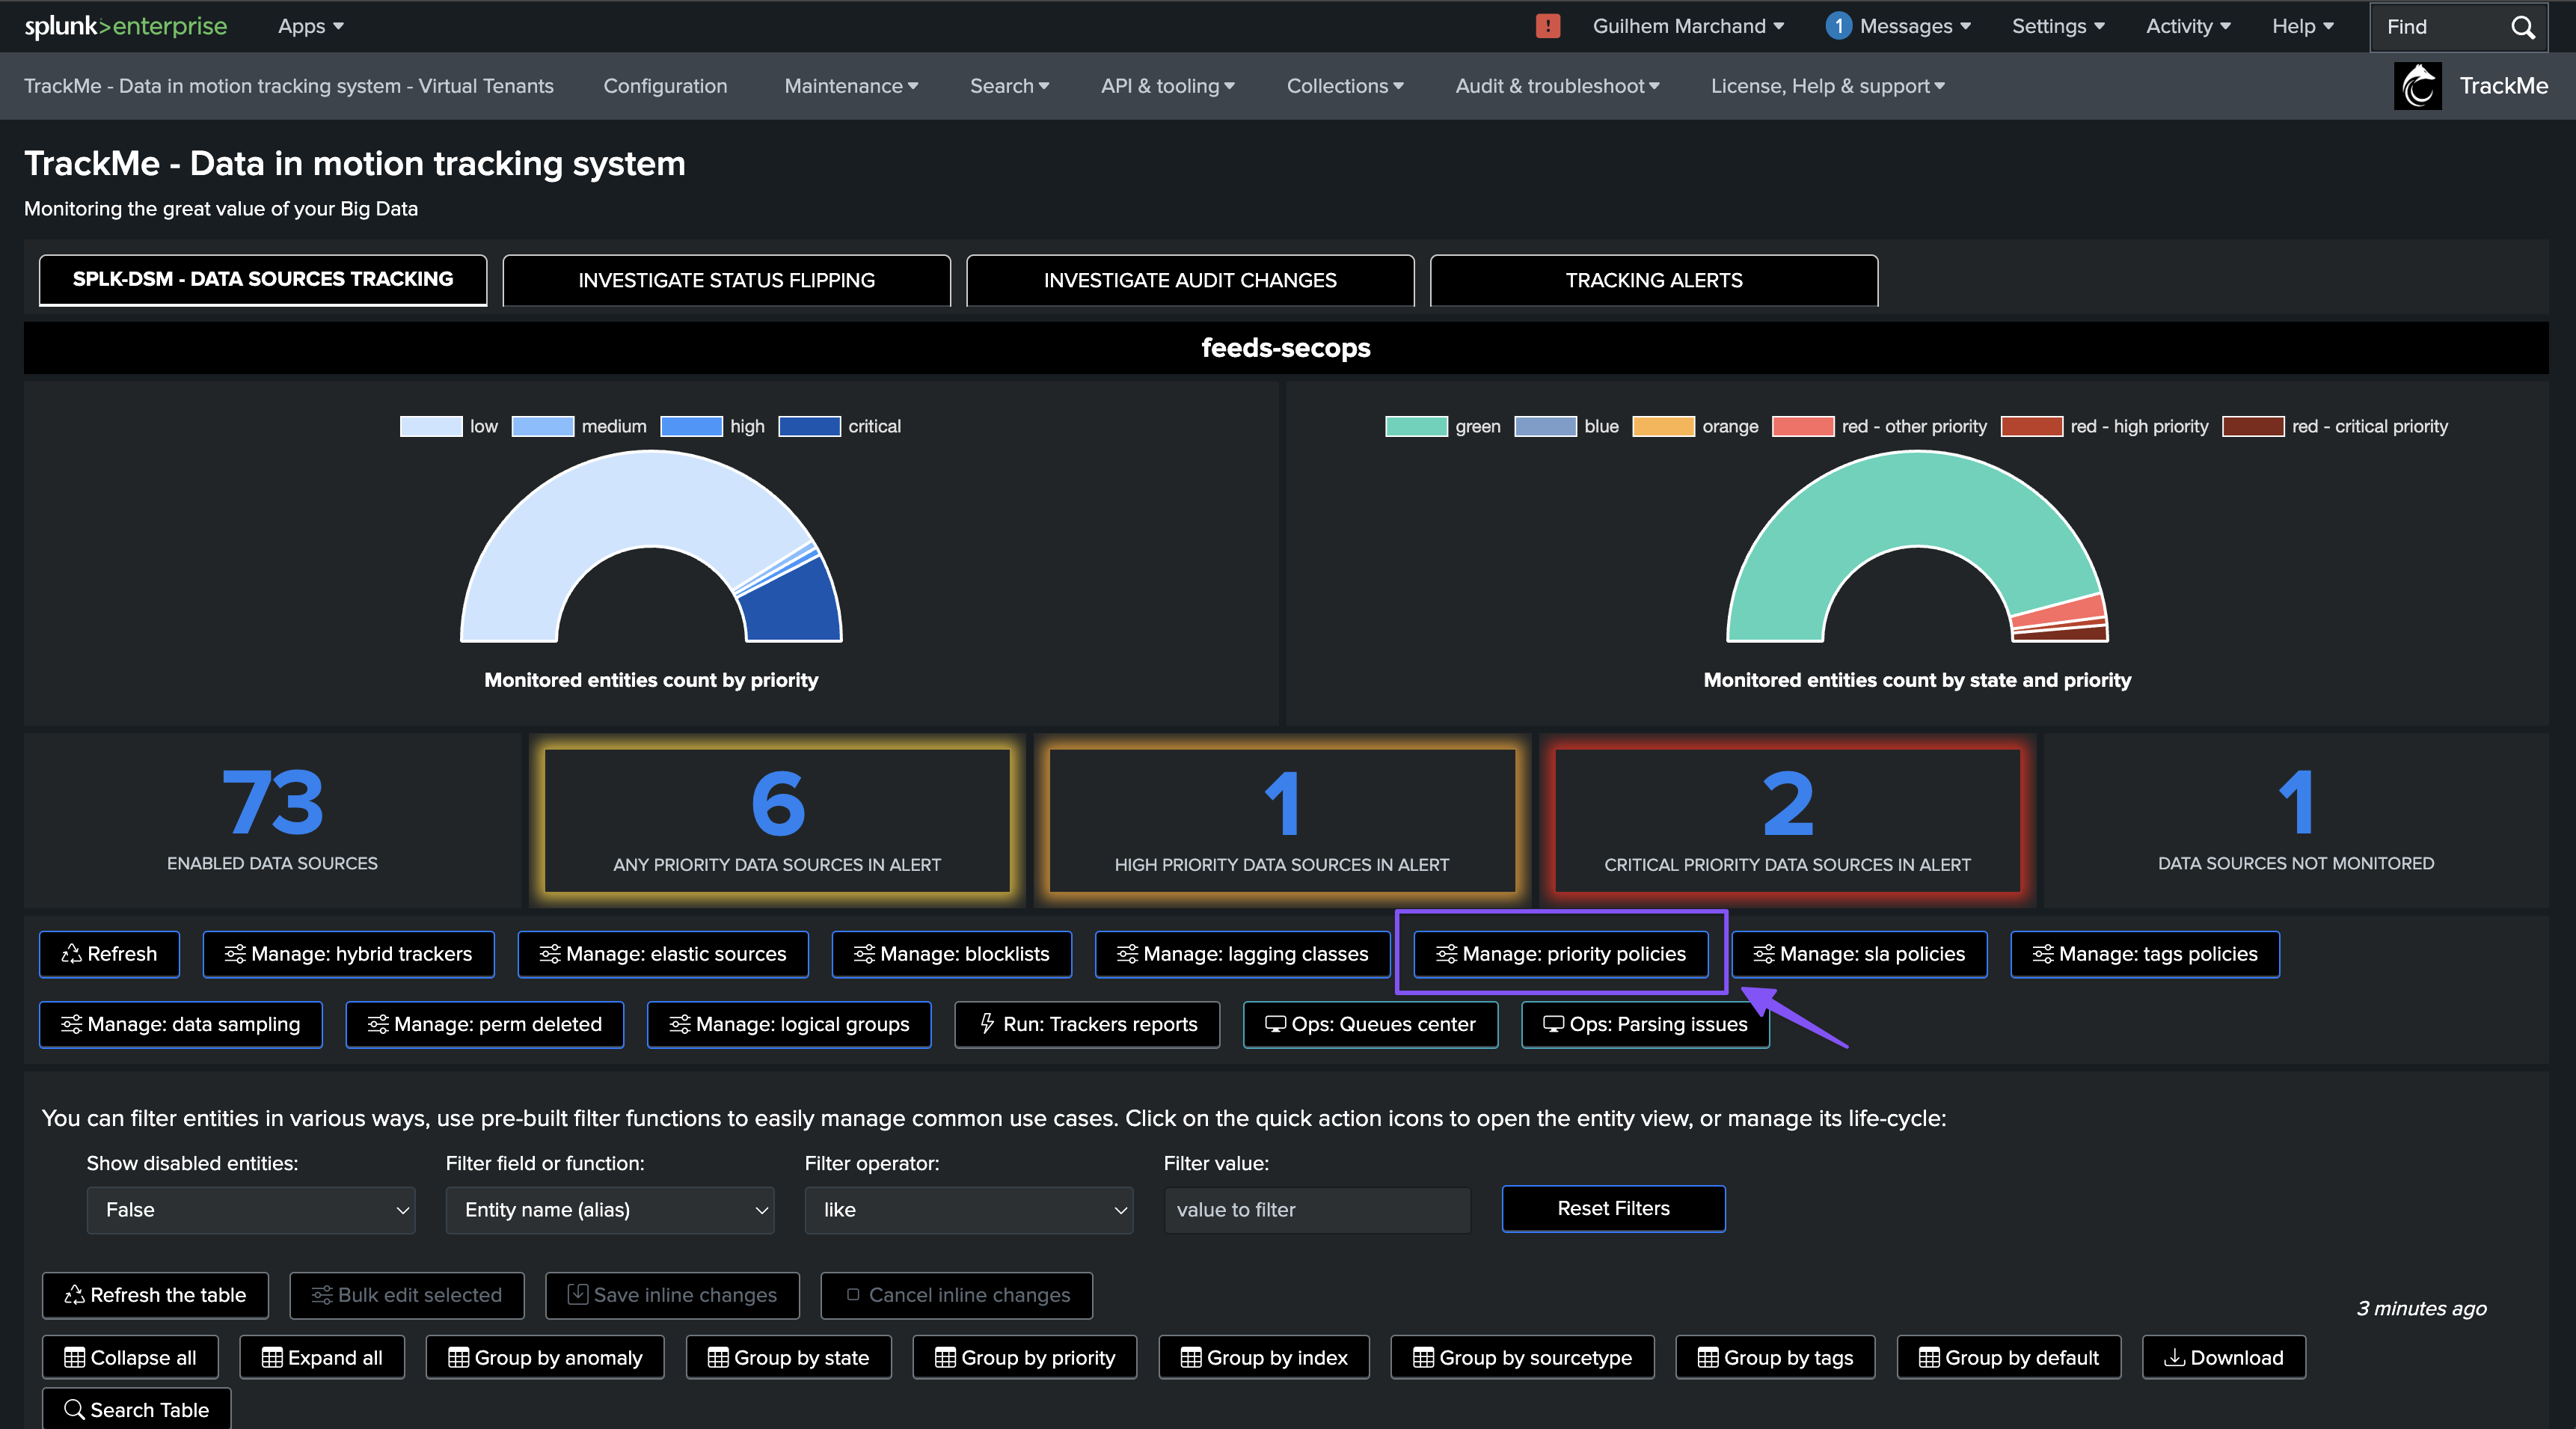Click Reset Filters button
Screen dimensions: 2576x1429
click(1613, 1208)
